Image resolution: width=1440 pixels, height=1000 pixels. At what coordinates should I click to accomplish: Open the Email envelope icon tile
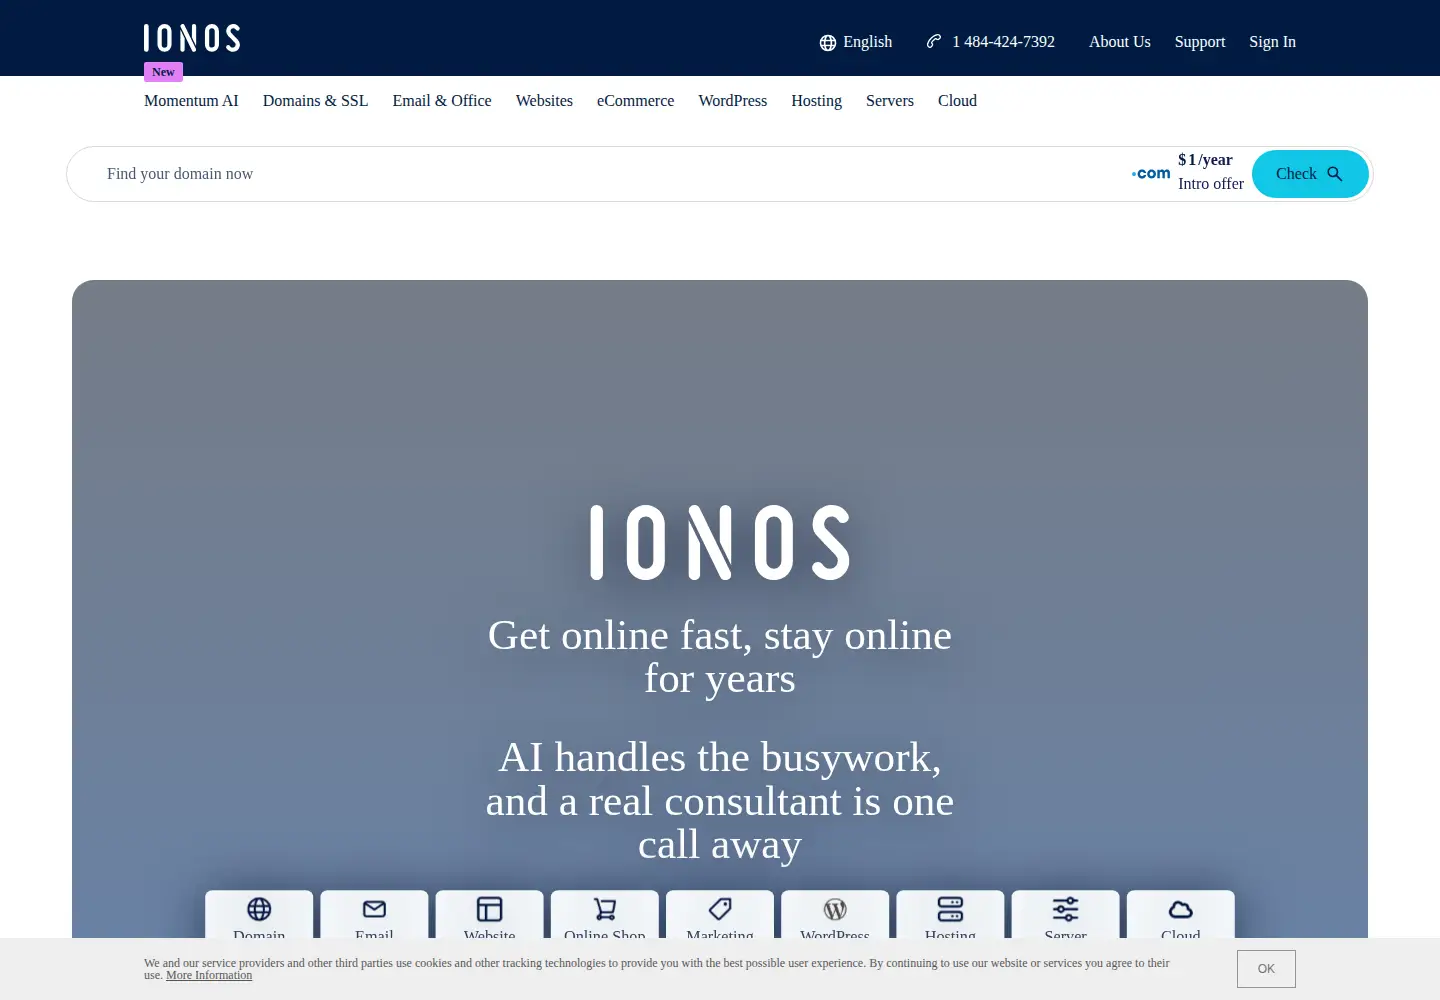pyautogui.click(x=374, y=914)
